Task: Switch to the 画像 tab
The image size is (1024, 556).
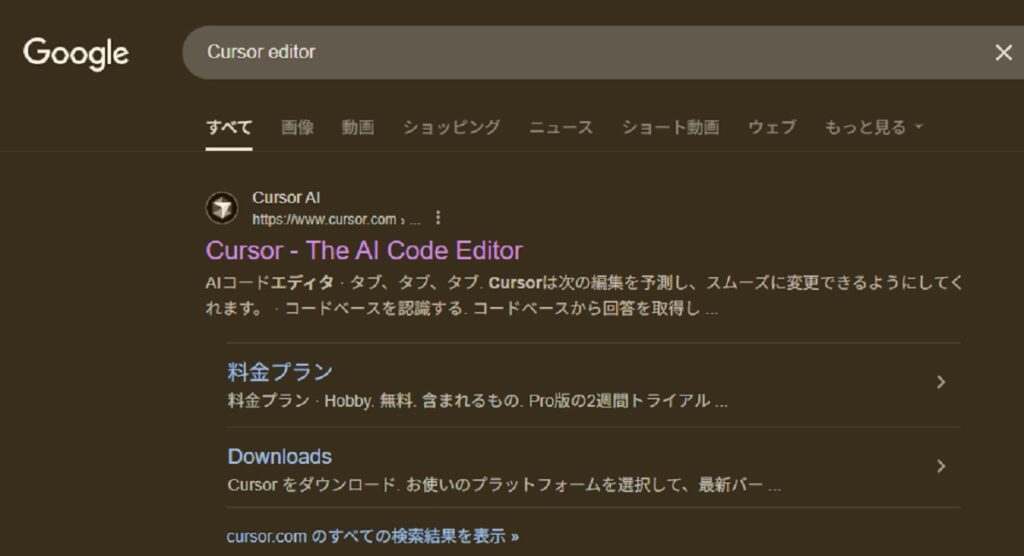Action: [x=297, y=127]
